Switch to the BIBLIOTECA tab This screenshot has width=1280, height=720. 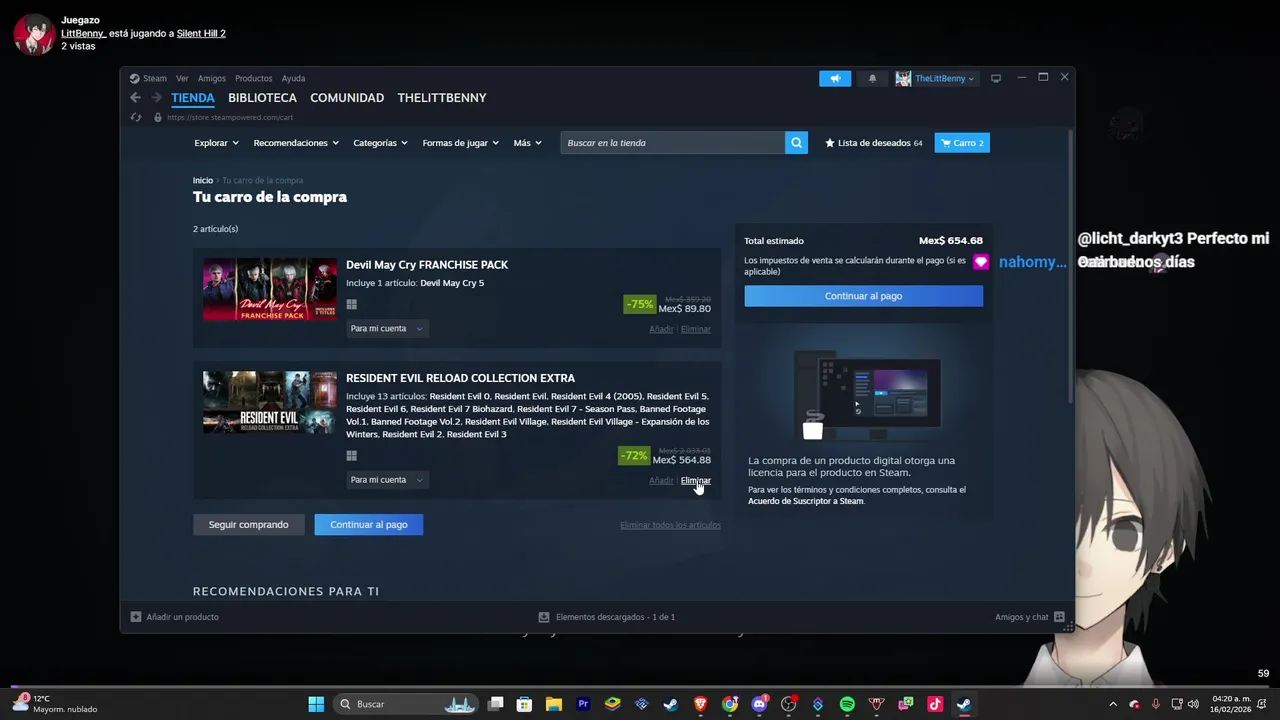click(x=262, y=98)
